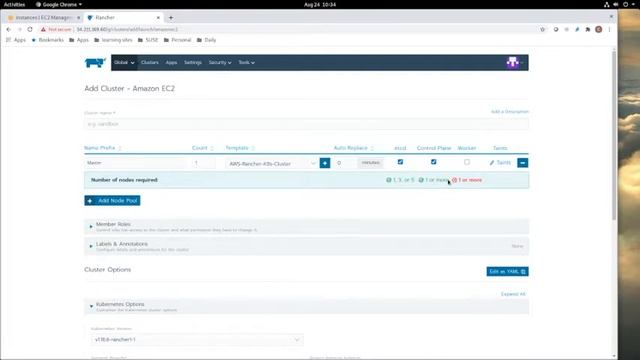
Task: Click the Cluster Name input field
Action: [307, 124]
